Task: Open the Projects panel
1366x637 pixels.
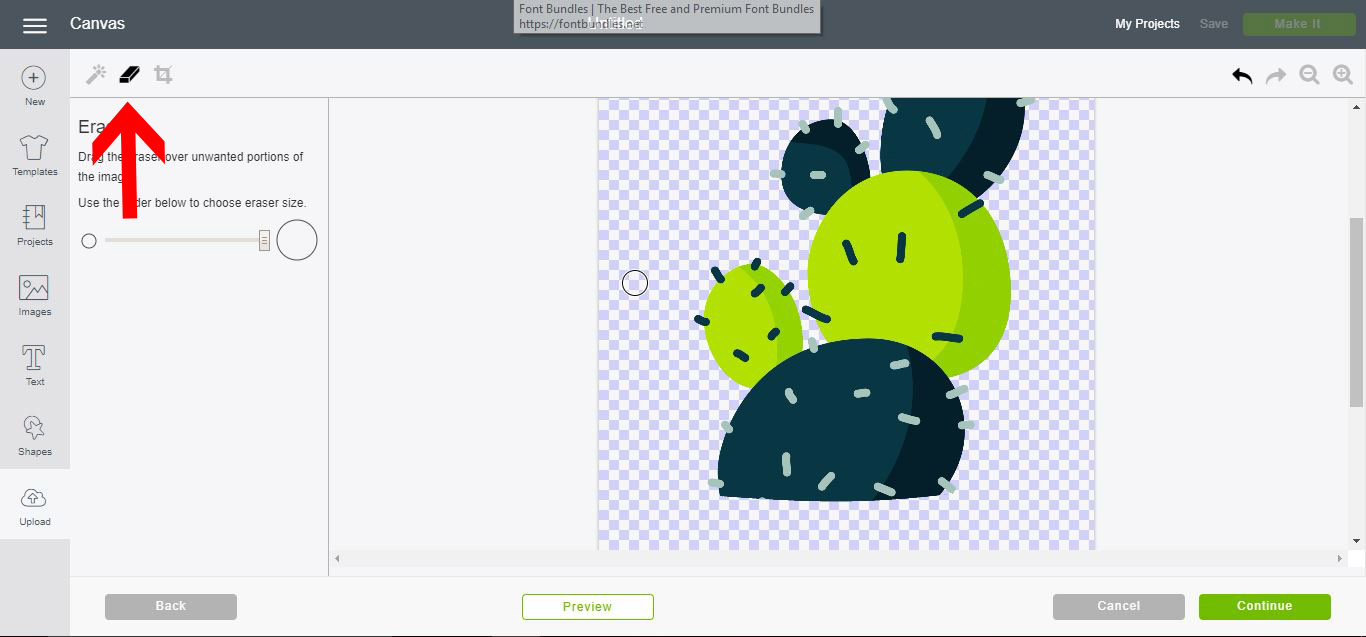Action: pyautogui.click(x=35, y=226)
